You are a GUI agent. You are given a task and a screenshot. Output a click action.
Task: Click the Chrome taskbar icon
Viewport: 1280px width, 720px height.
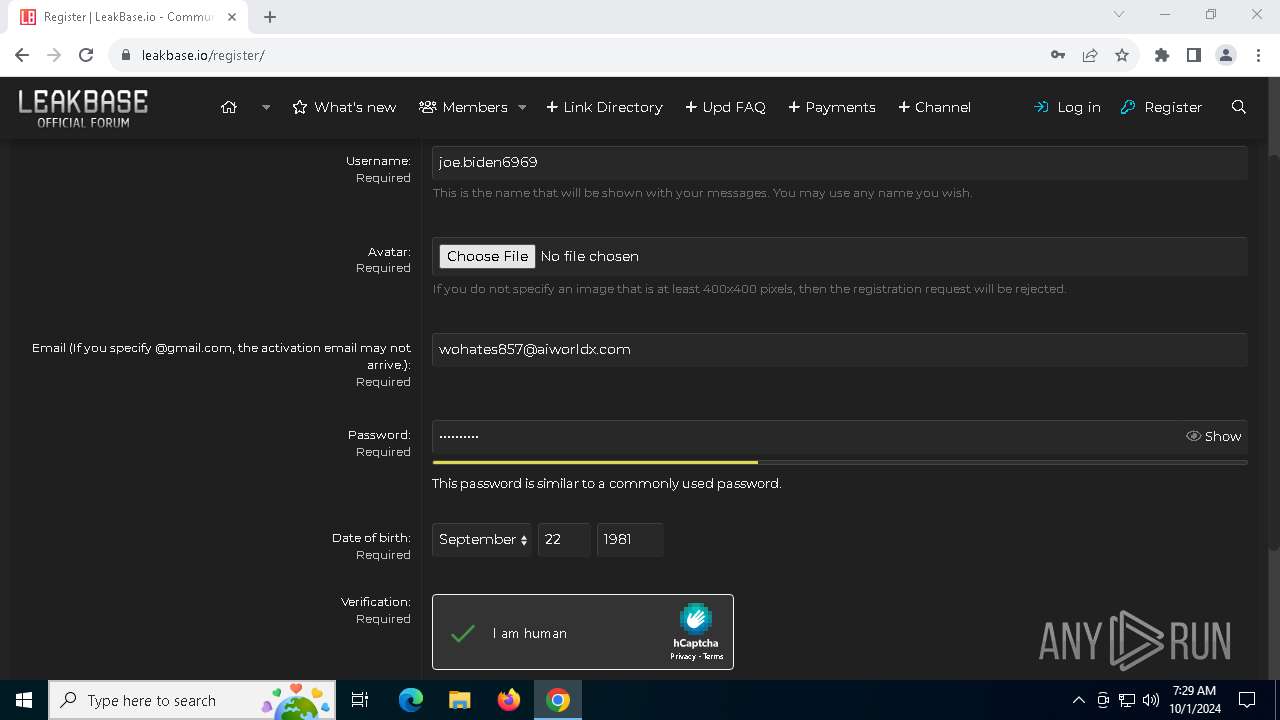coord(558,700)
